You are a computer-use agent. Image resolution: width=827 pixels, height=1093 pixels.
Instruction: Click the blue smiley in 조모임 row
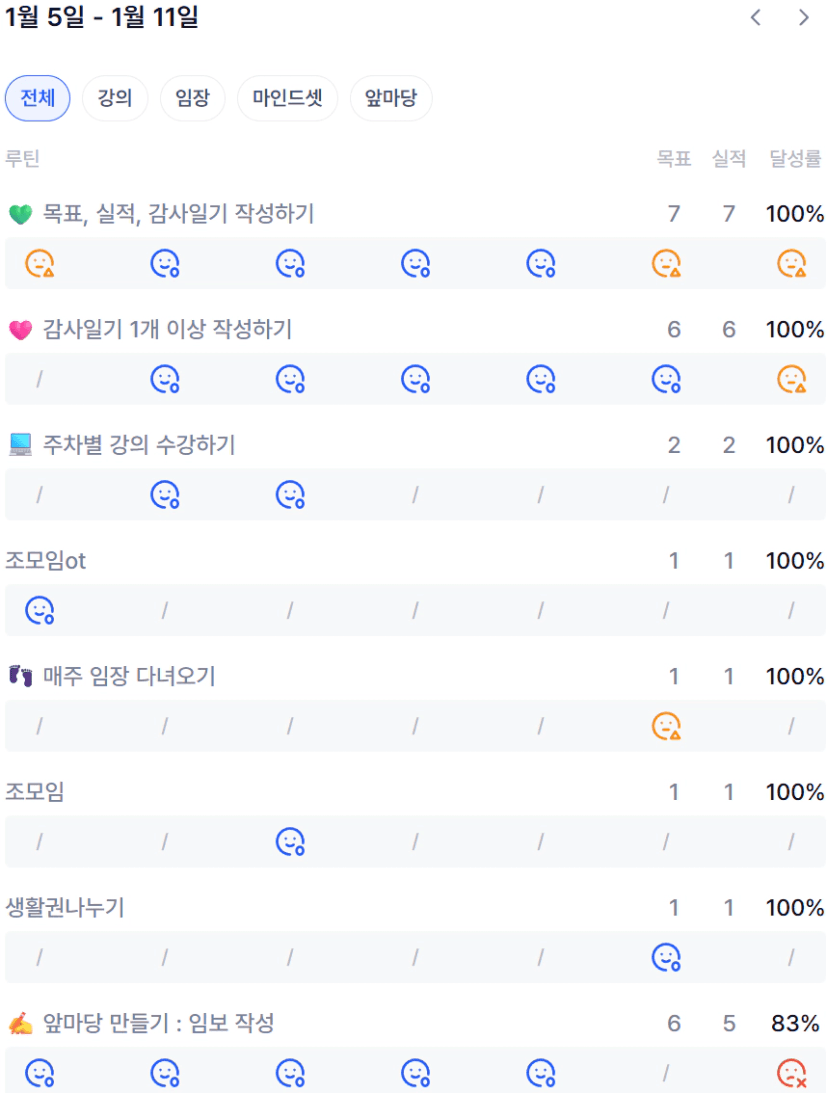[290, 842]
